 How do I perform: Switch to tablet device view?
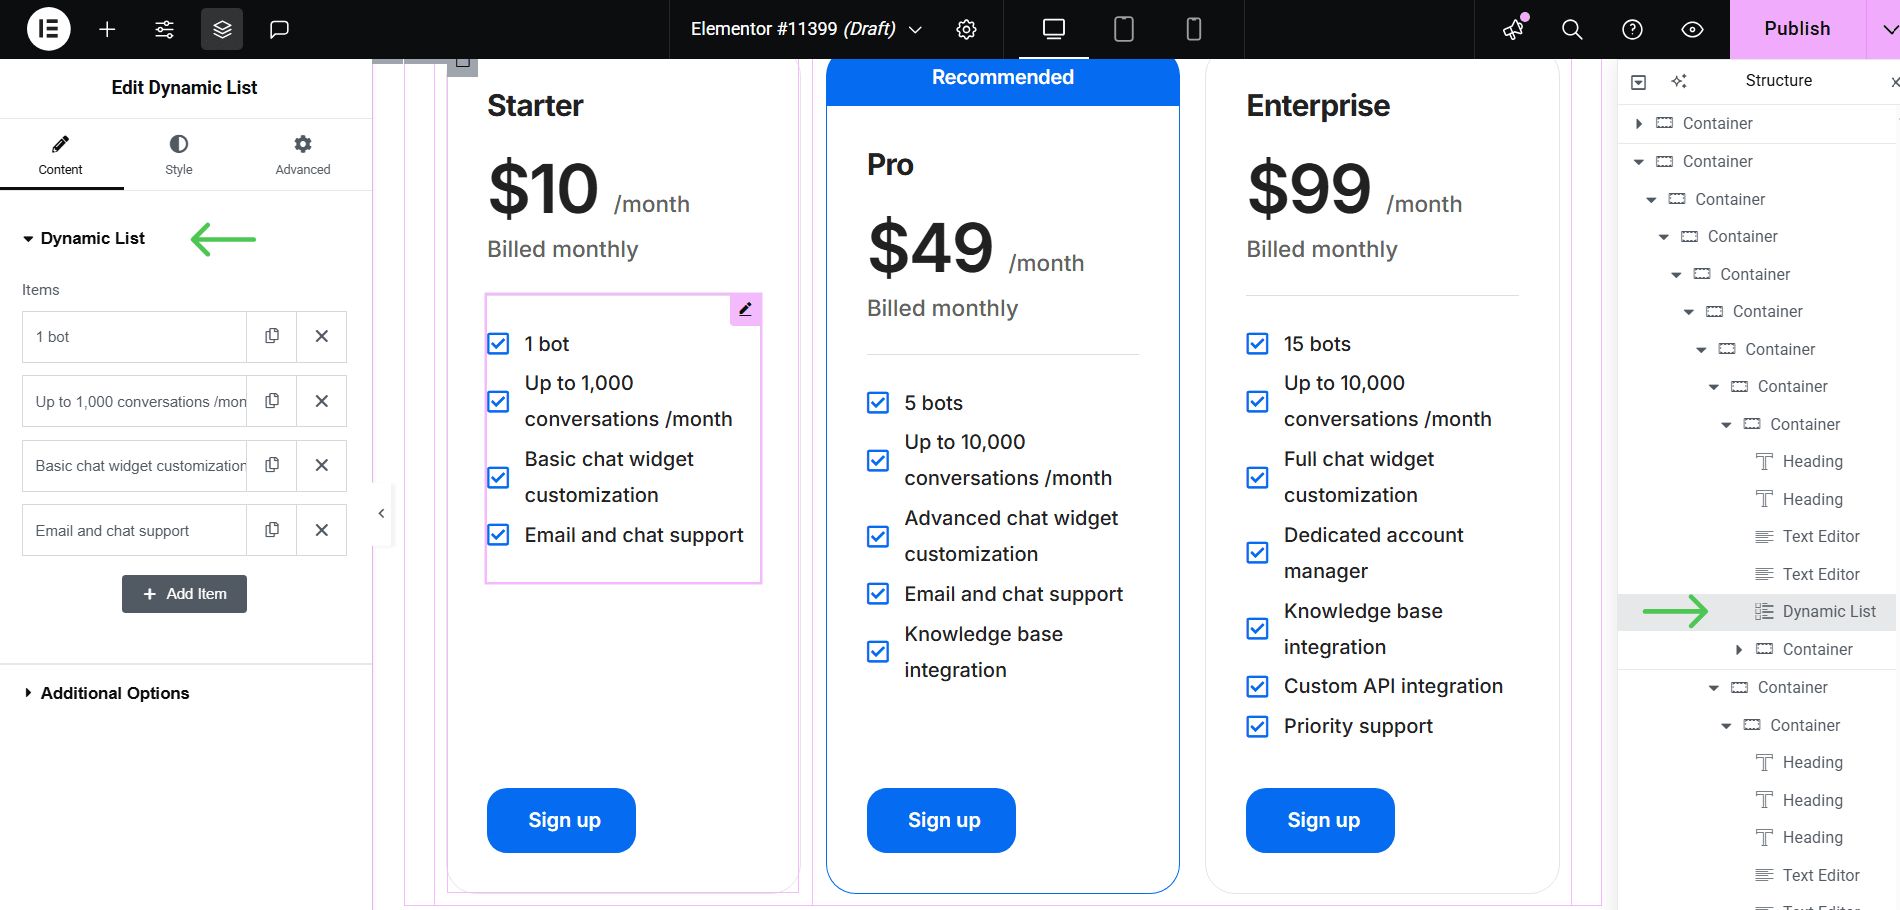(x=1123, y=29)
